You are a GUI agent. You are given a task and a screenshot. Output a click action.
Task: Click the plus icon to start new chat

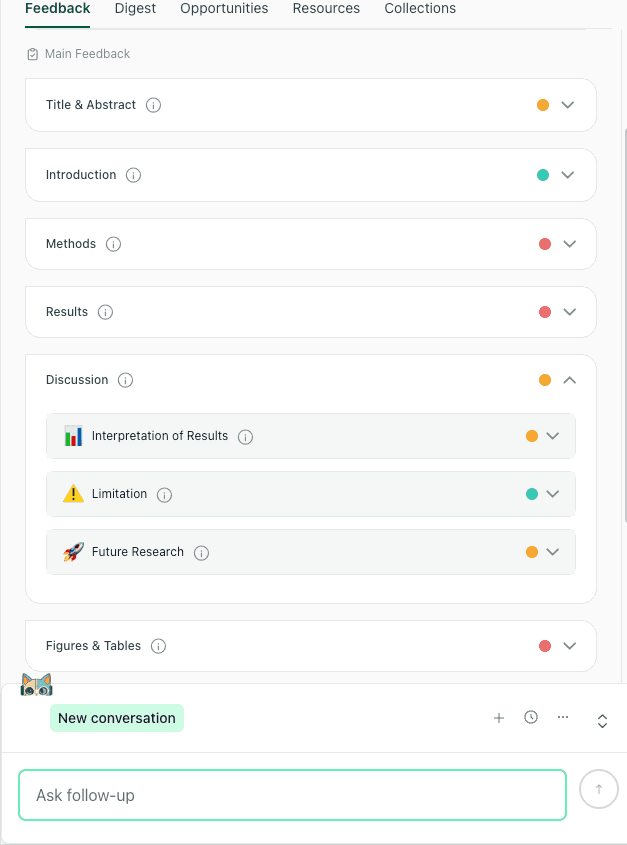[499, 717]
